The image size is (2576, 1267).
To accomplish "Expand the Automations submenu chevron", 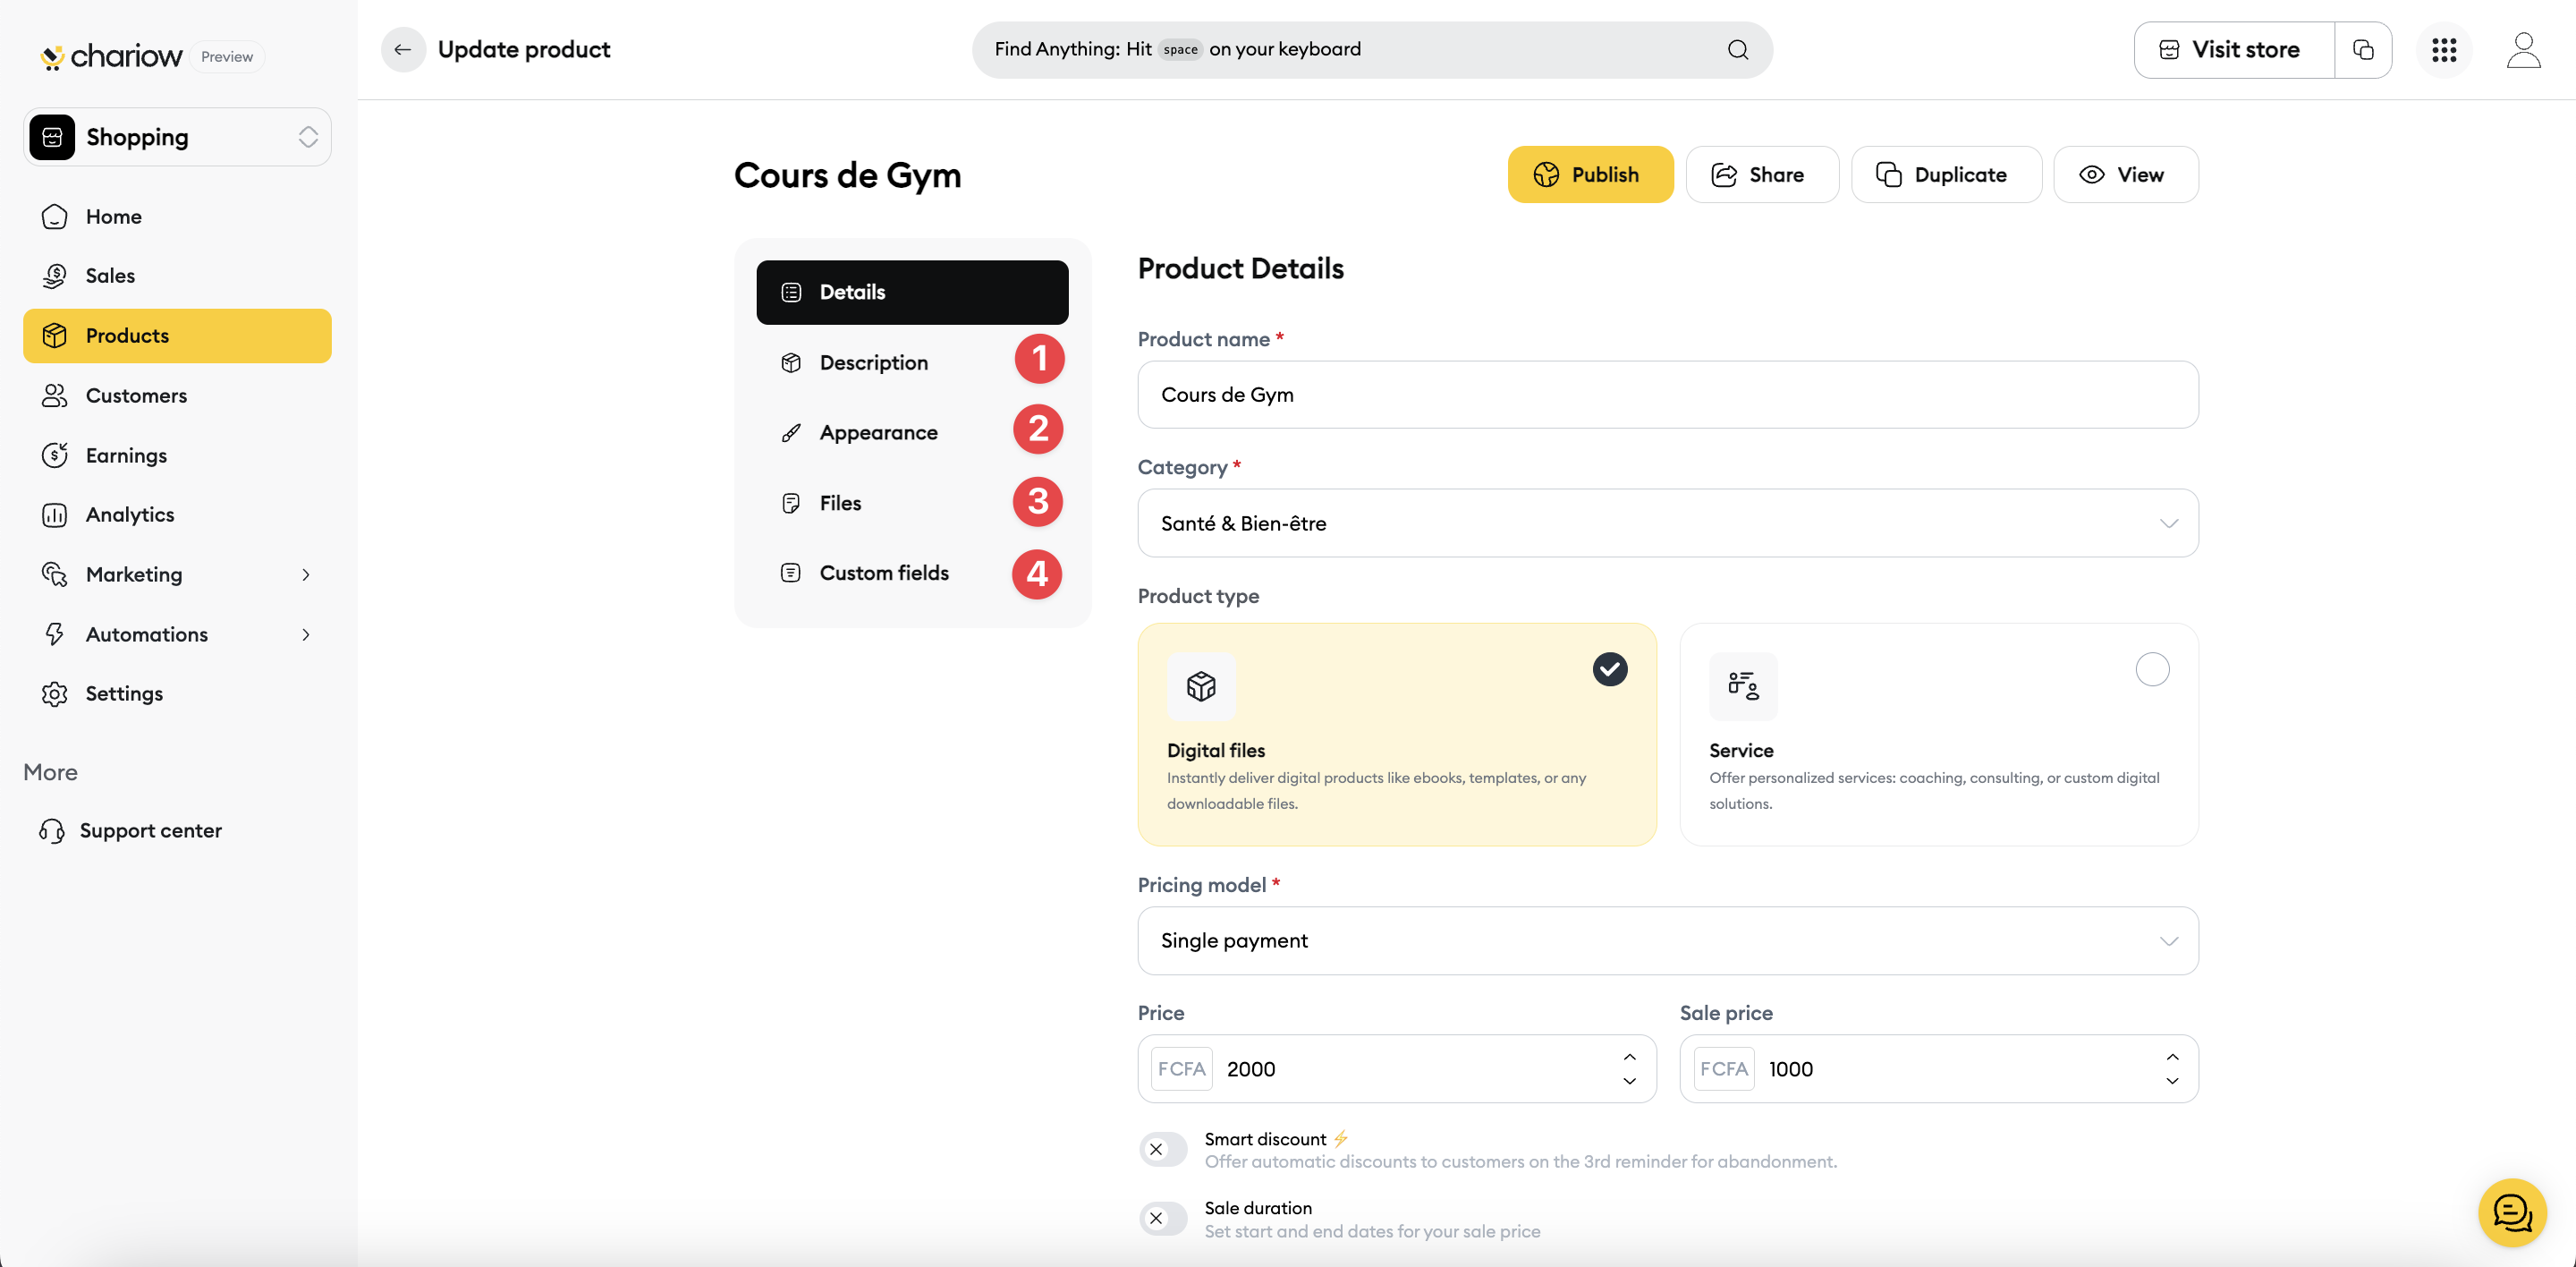I will [x=306, y=635].
